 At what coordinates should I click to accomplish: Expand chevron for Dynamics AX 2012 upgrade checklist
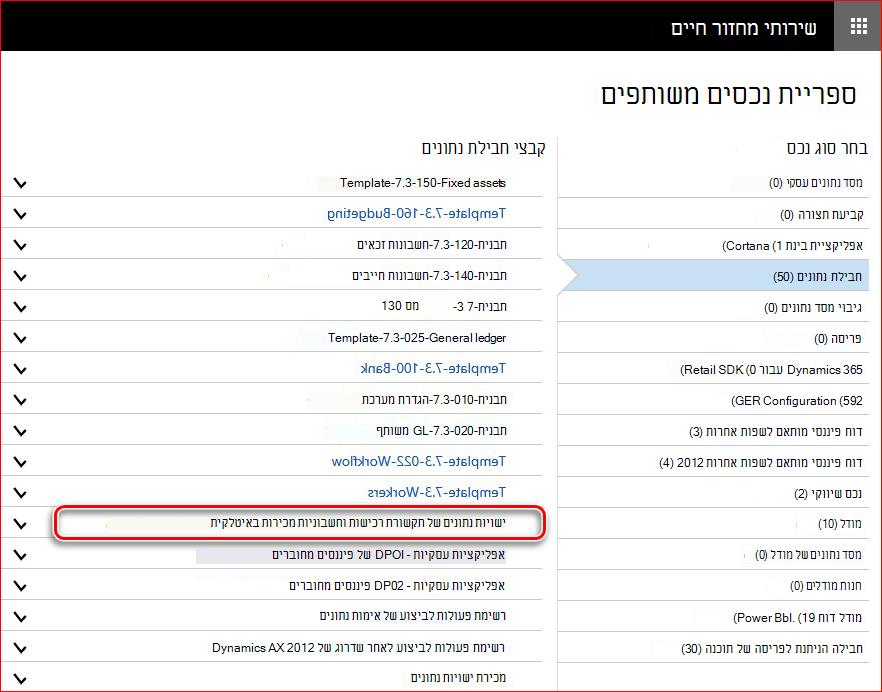point(20,648)
